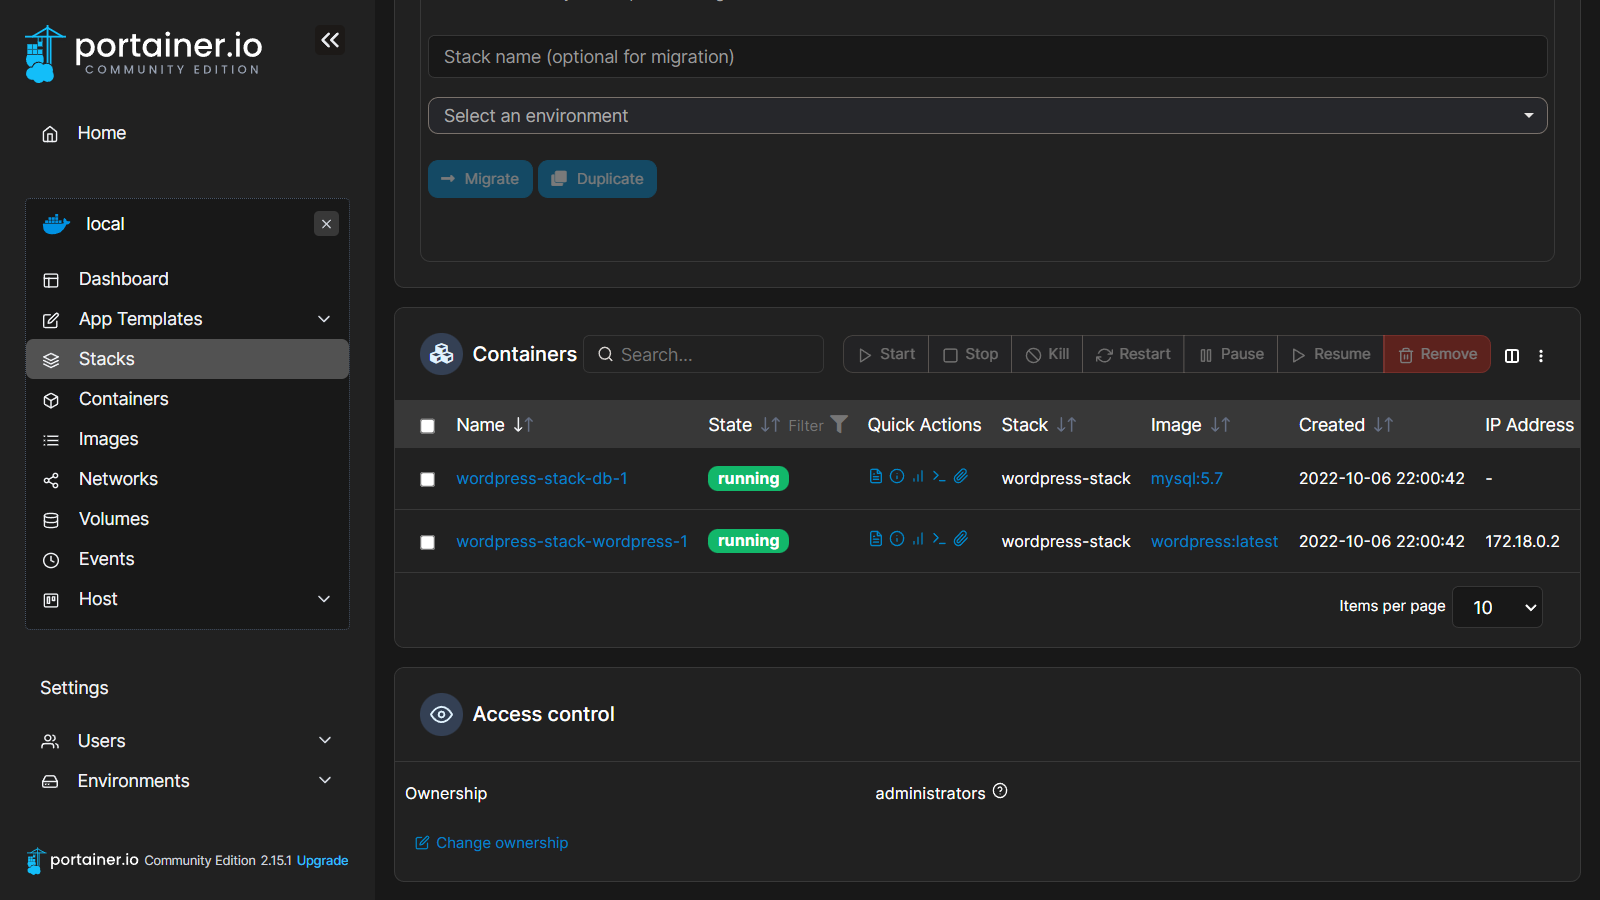
Task: Click the State filter funnel icon
Action: [839, 424]
